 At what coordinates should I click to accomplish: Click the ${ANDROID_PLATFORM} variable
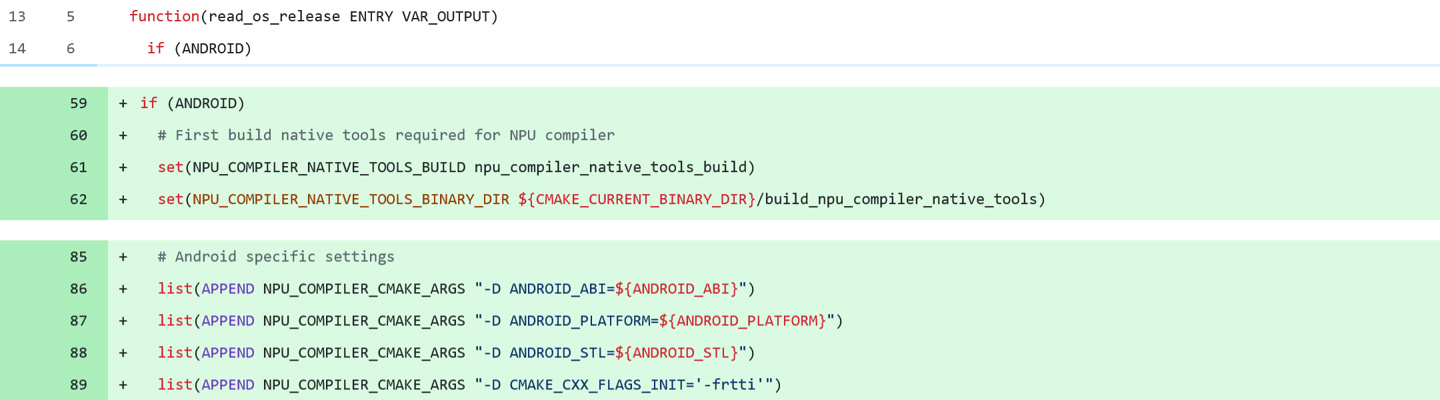tap(742, 321)
